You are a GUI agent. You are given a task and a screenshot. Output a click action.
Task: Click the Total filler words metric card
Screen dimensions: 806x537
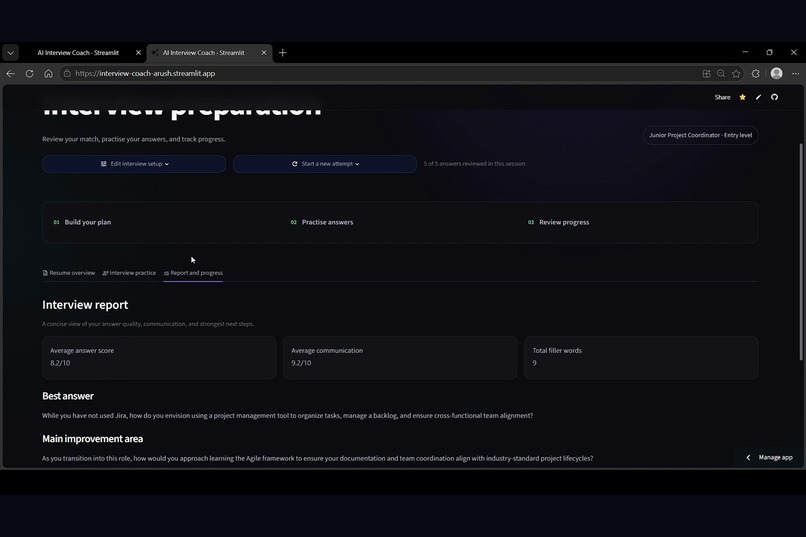641,358
